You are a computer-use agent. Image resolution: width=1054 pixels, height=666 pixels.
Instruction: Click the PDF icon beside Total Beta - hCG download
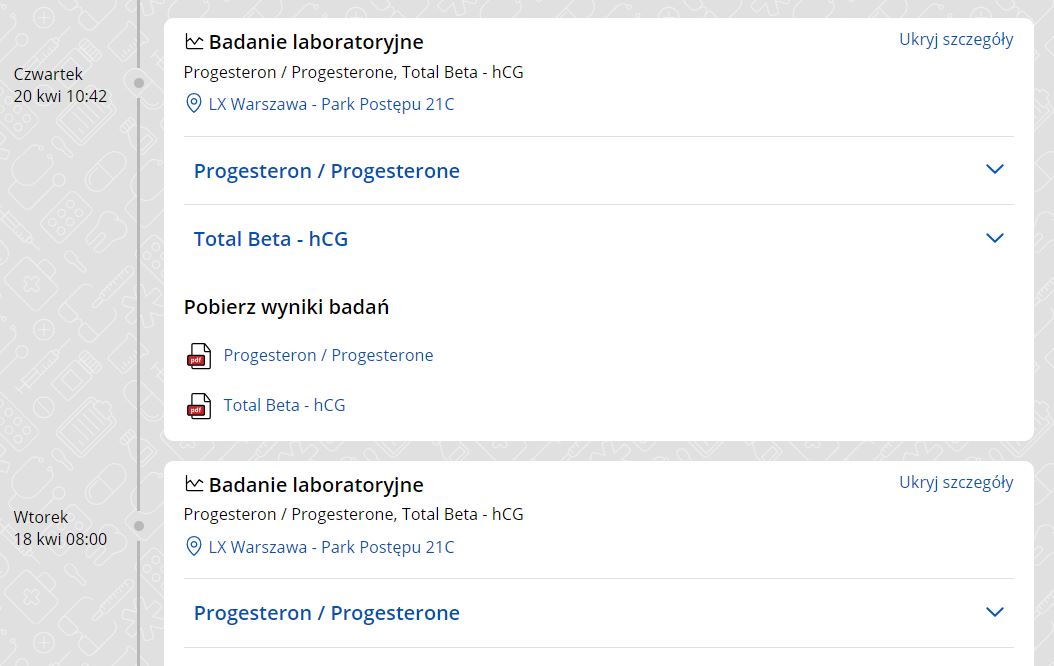pos(199,406)
